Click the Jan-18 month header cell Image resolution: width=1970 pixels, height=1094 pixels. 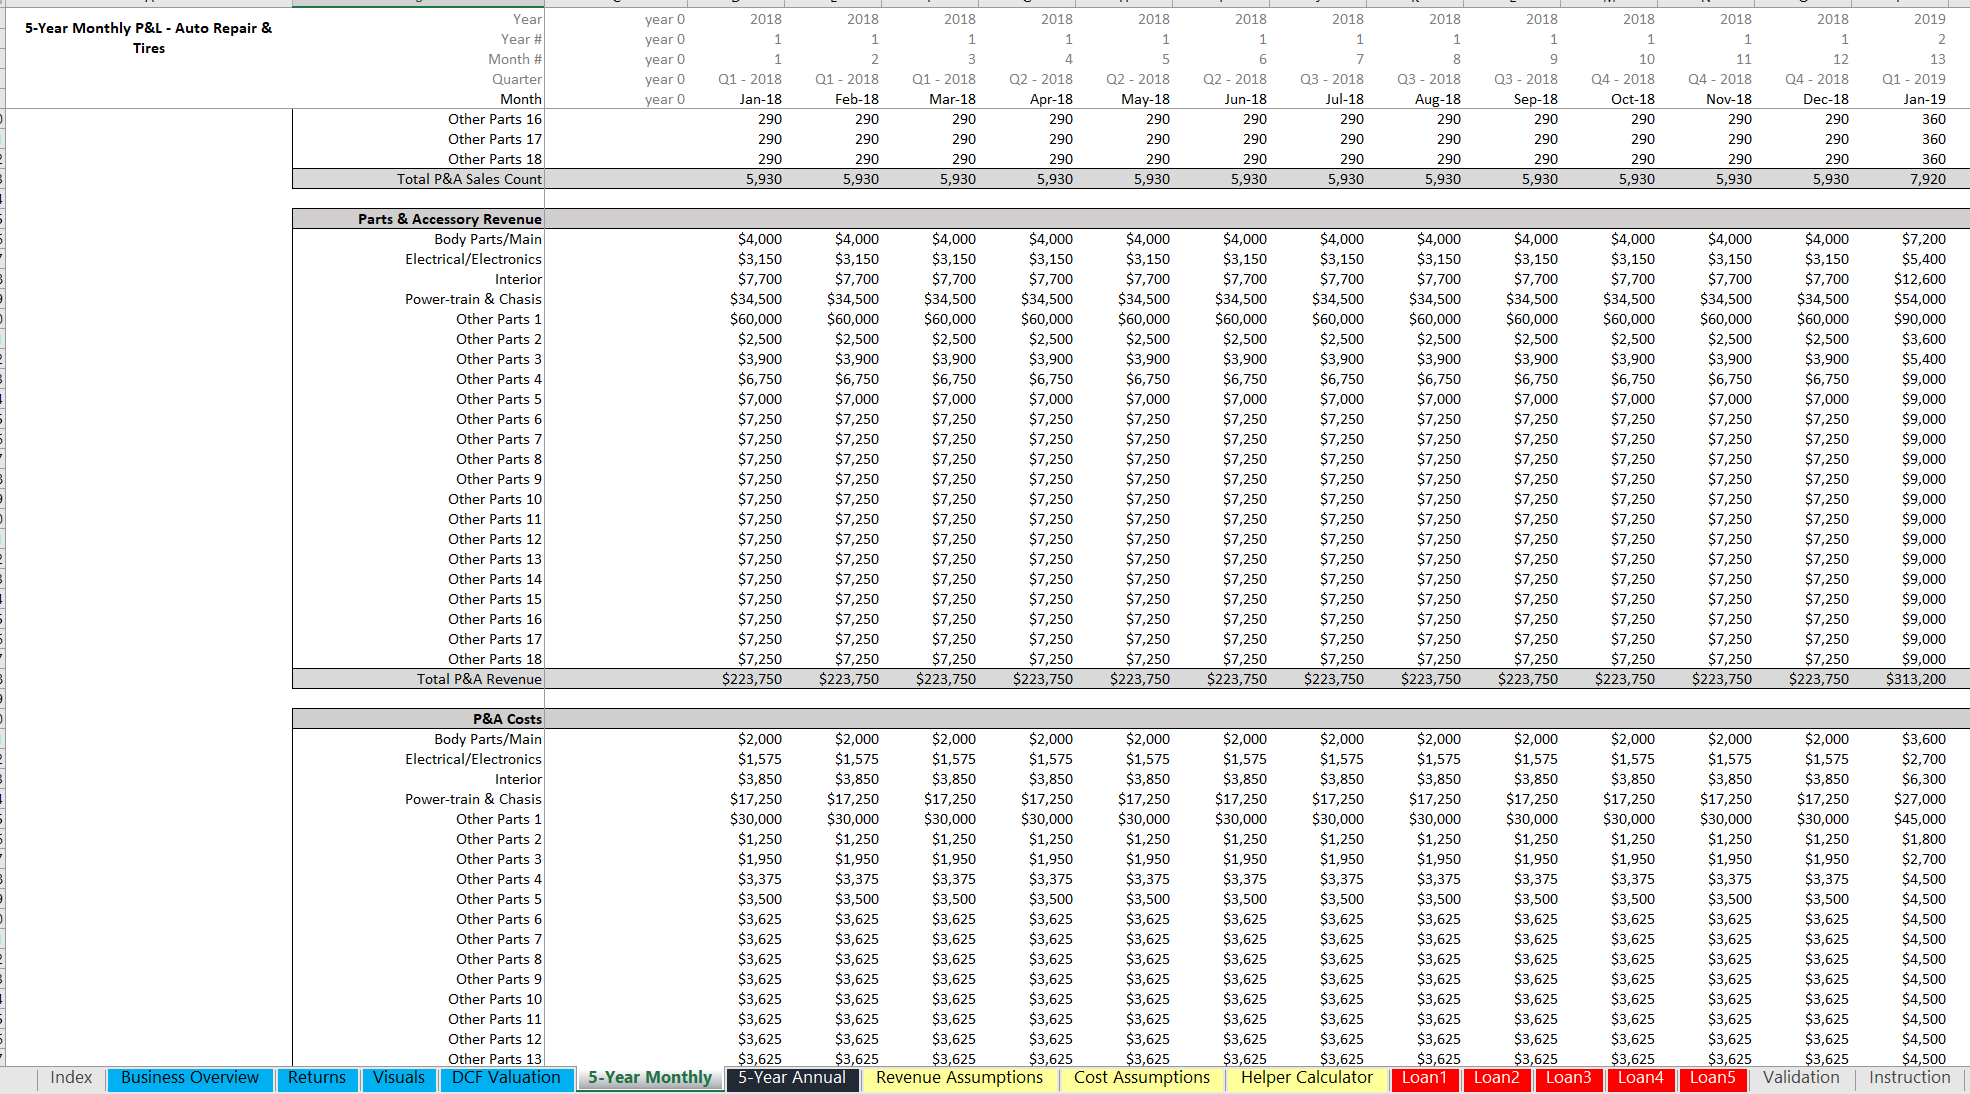pyautogui.click(x=760, y=98)
